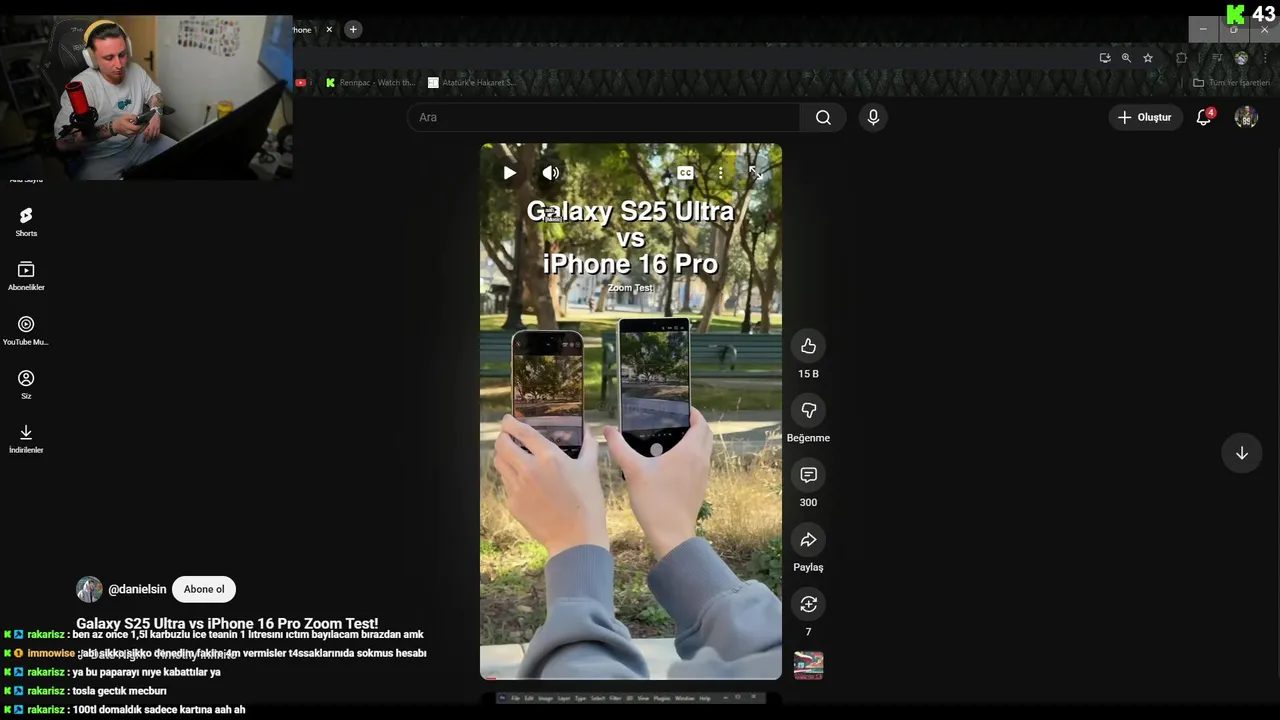
Task: Open the Rennpac Kick bookmark
Action: click(370, 82)
